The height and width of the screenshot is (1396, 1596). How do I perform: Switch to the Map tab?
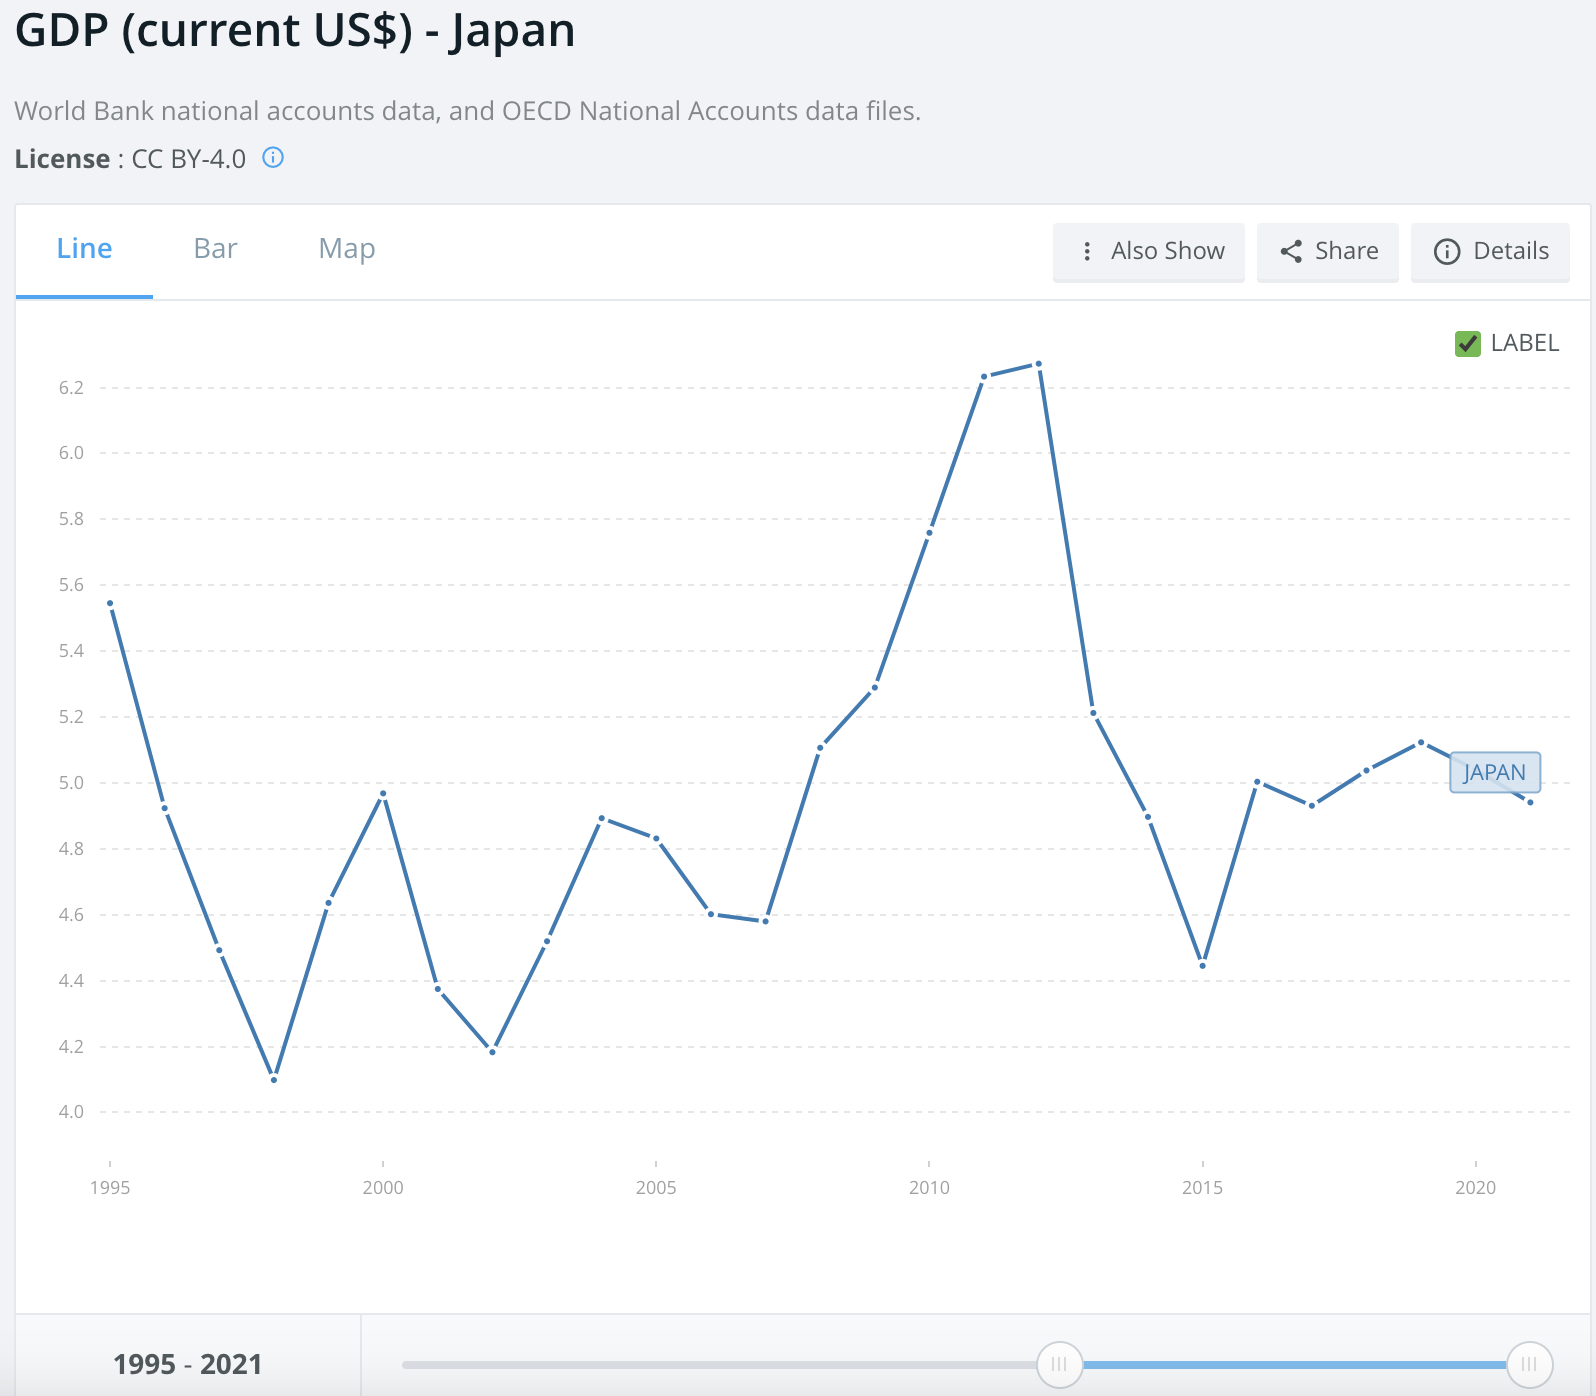(x=347, y=249)
